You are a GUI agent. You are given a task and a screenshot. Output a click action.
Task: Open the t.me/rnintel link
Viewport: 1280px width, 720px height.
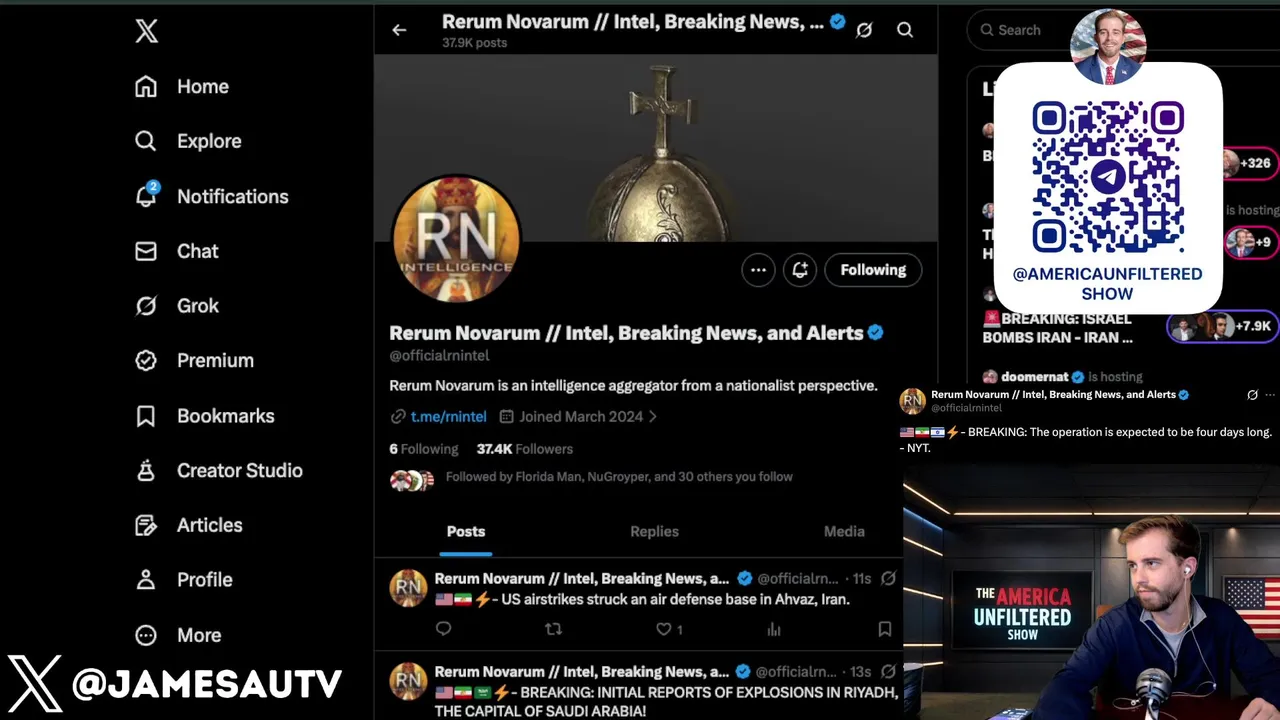click(448, 417)
